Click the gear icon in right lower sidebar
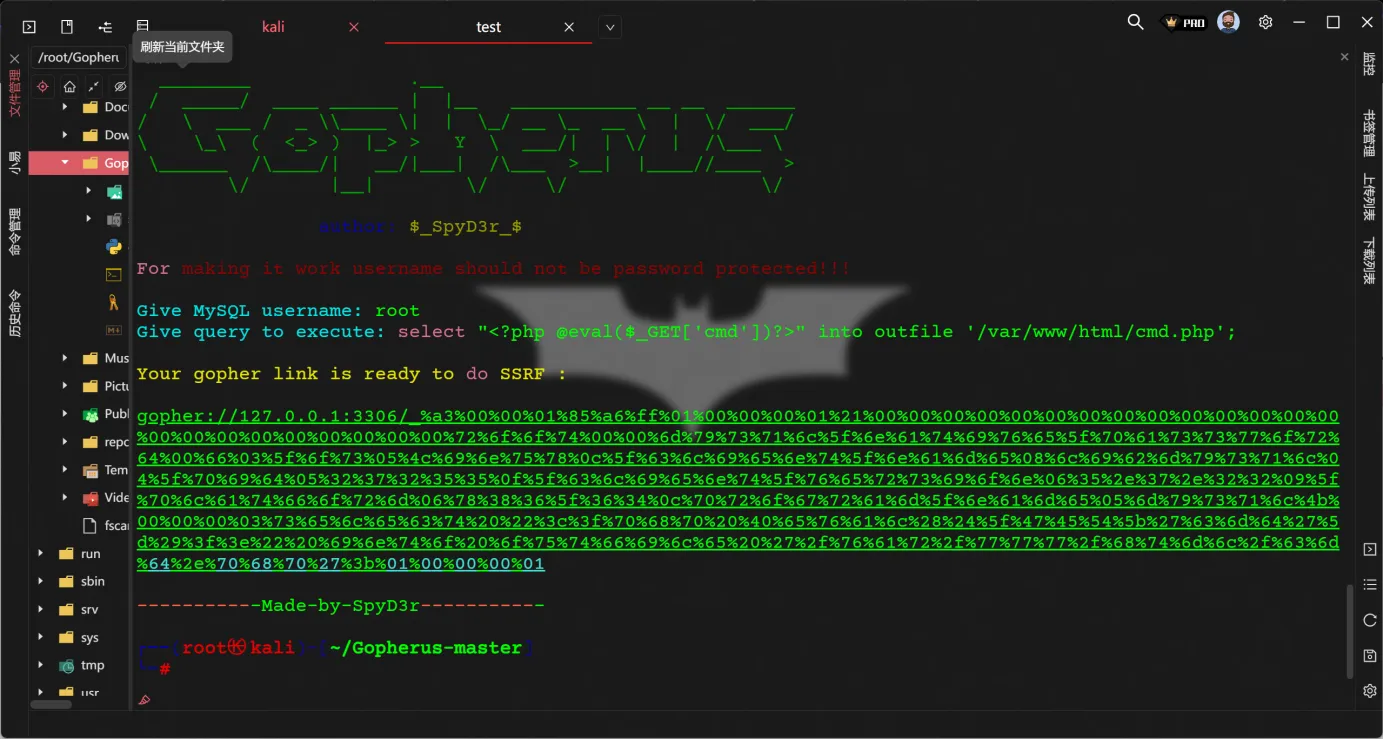 (1370, 691)
